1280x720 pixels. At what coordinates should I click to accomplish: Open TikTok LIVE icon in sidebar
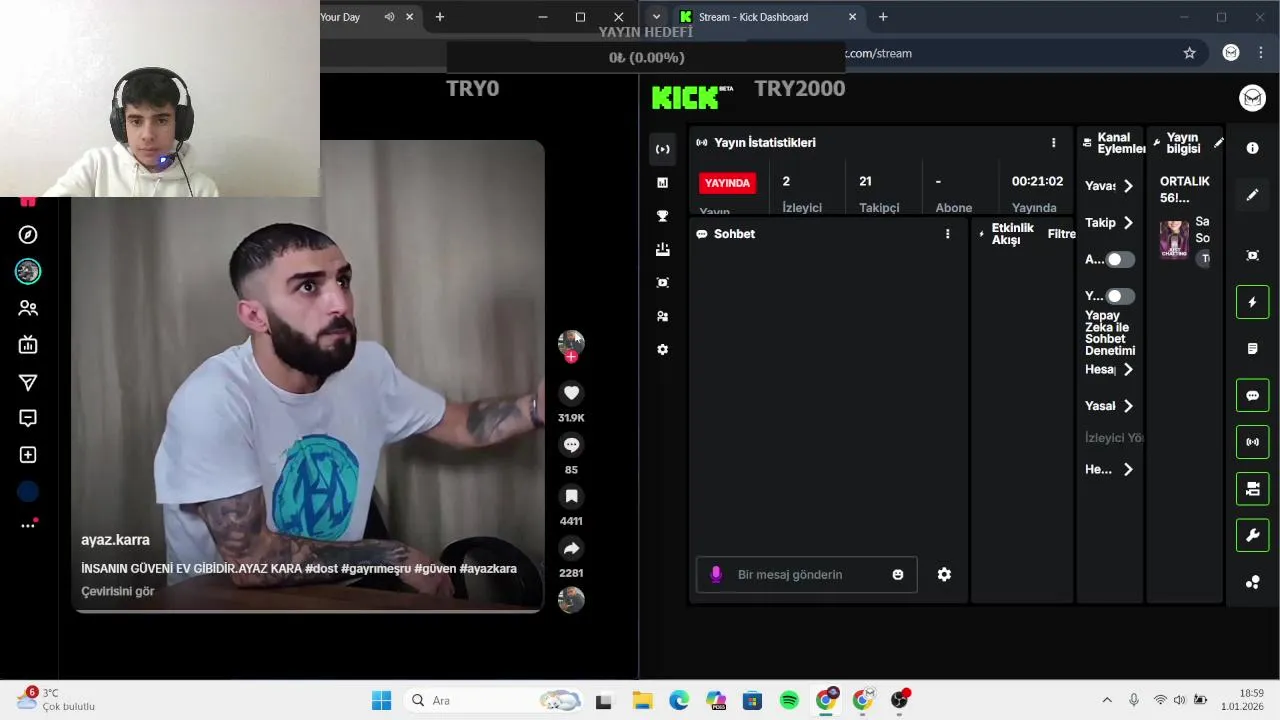click(x=28, y=345)
